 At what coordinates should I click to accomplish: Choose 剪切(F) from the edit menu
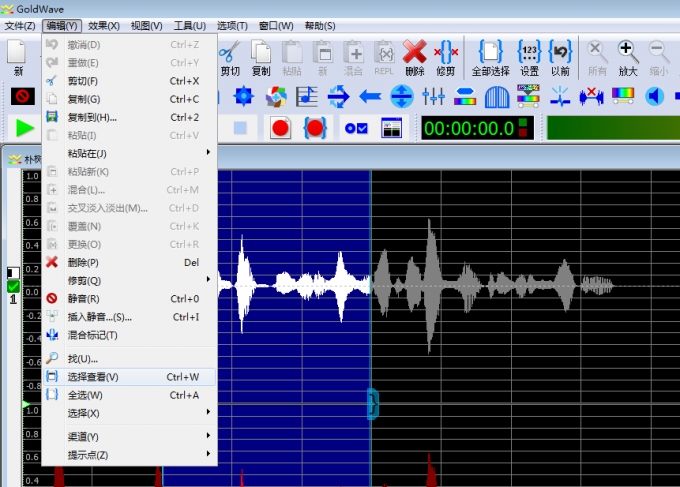[x=130, y=81]
